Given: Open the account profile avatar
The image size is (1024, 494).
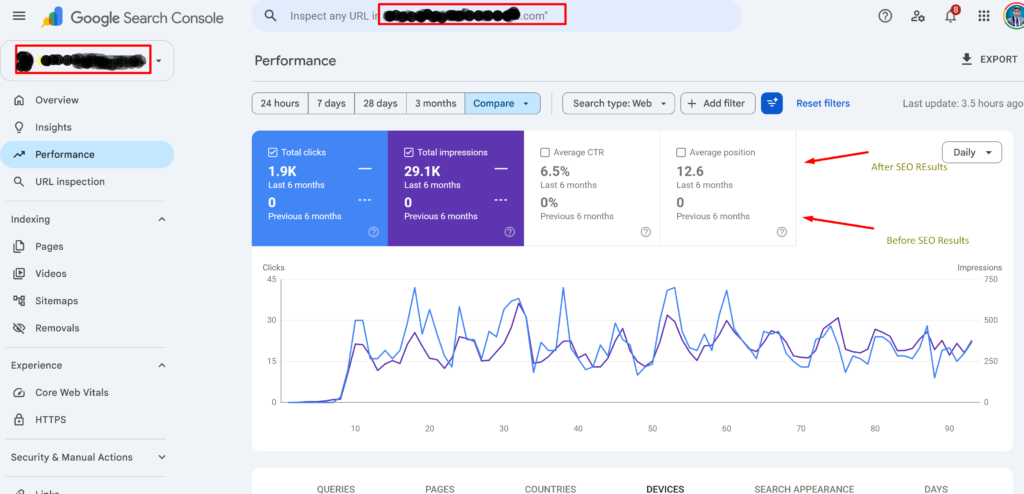Looking at the screenshot, I should click(x=1014, y=16).
